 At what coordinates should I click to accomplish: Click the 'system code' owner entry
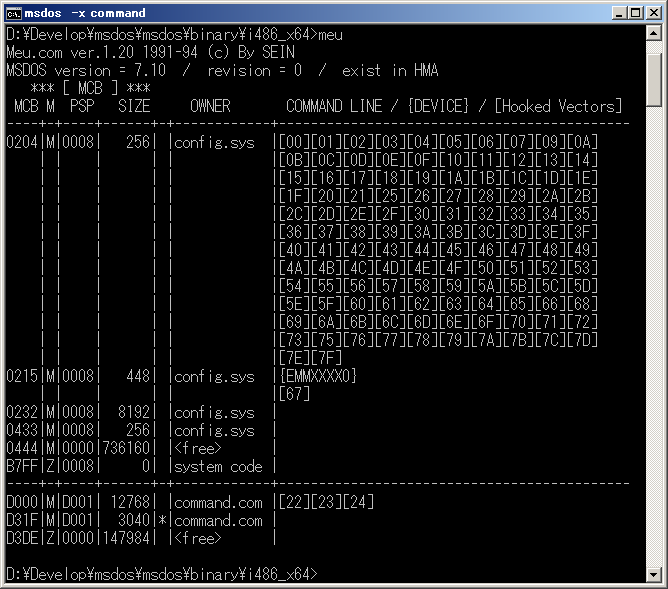tap(218, 466)
